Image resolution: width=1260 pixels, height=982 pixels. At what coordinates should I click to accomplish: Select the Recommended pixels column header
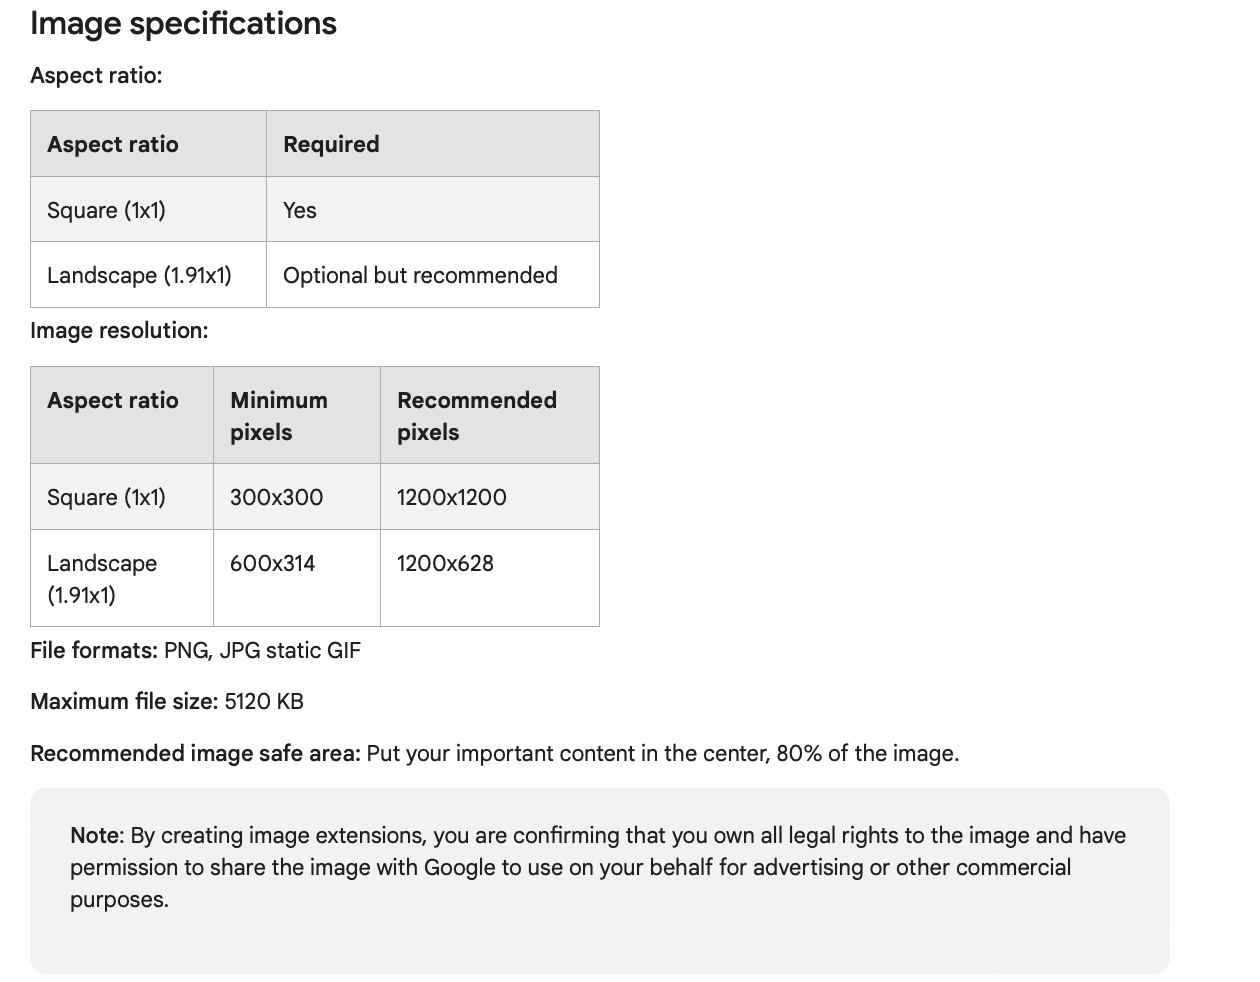476,415
